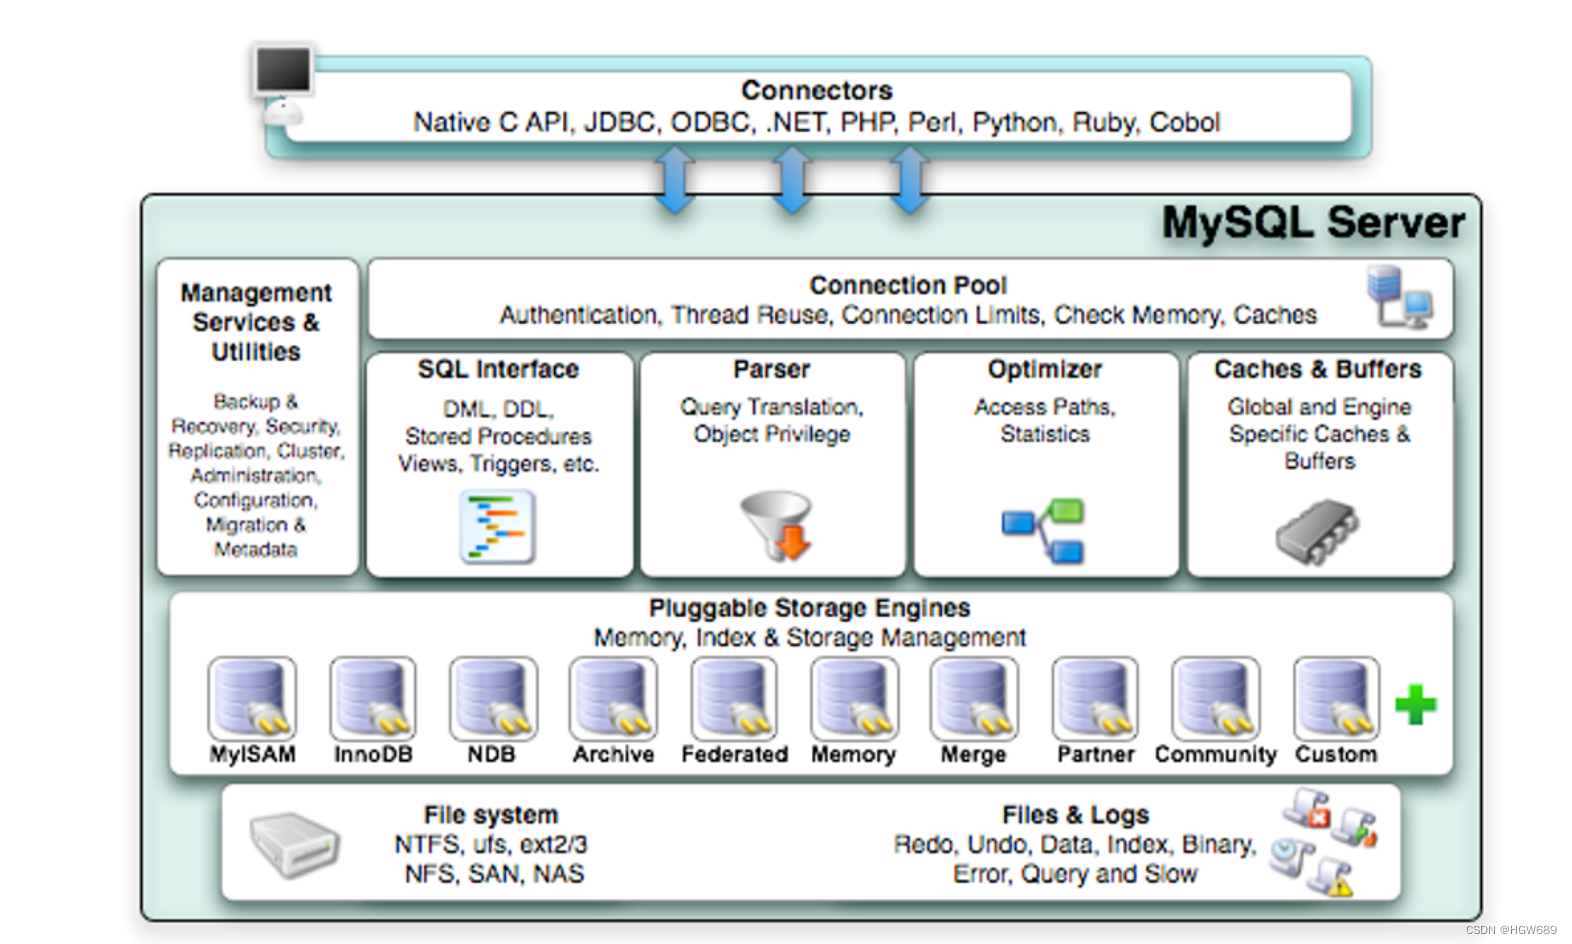Click the MySQL Server title
This screenshot has height=944, width=1572.
click(1313, 222)
